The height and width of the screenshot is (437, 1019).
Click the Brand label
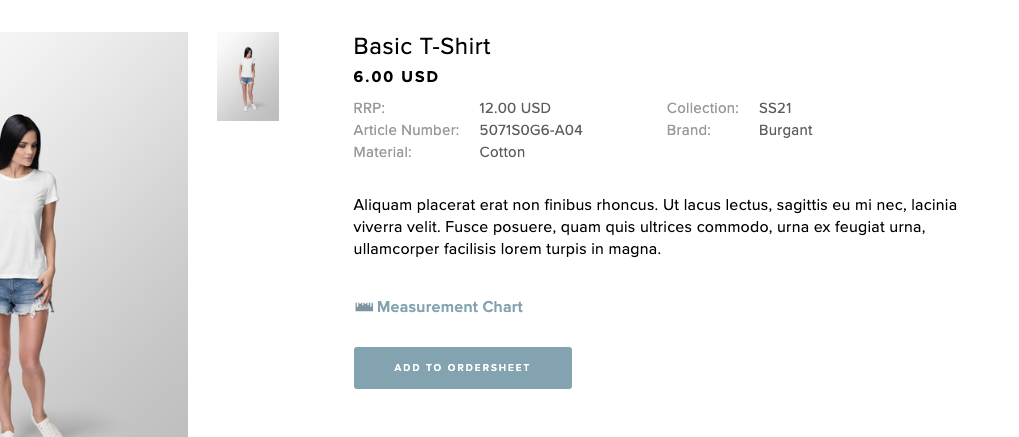tap(689, 130)
